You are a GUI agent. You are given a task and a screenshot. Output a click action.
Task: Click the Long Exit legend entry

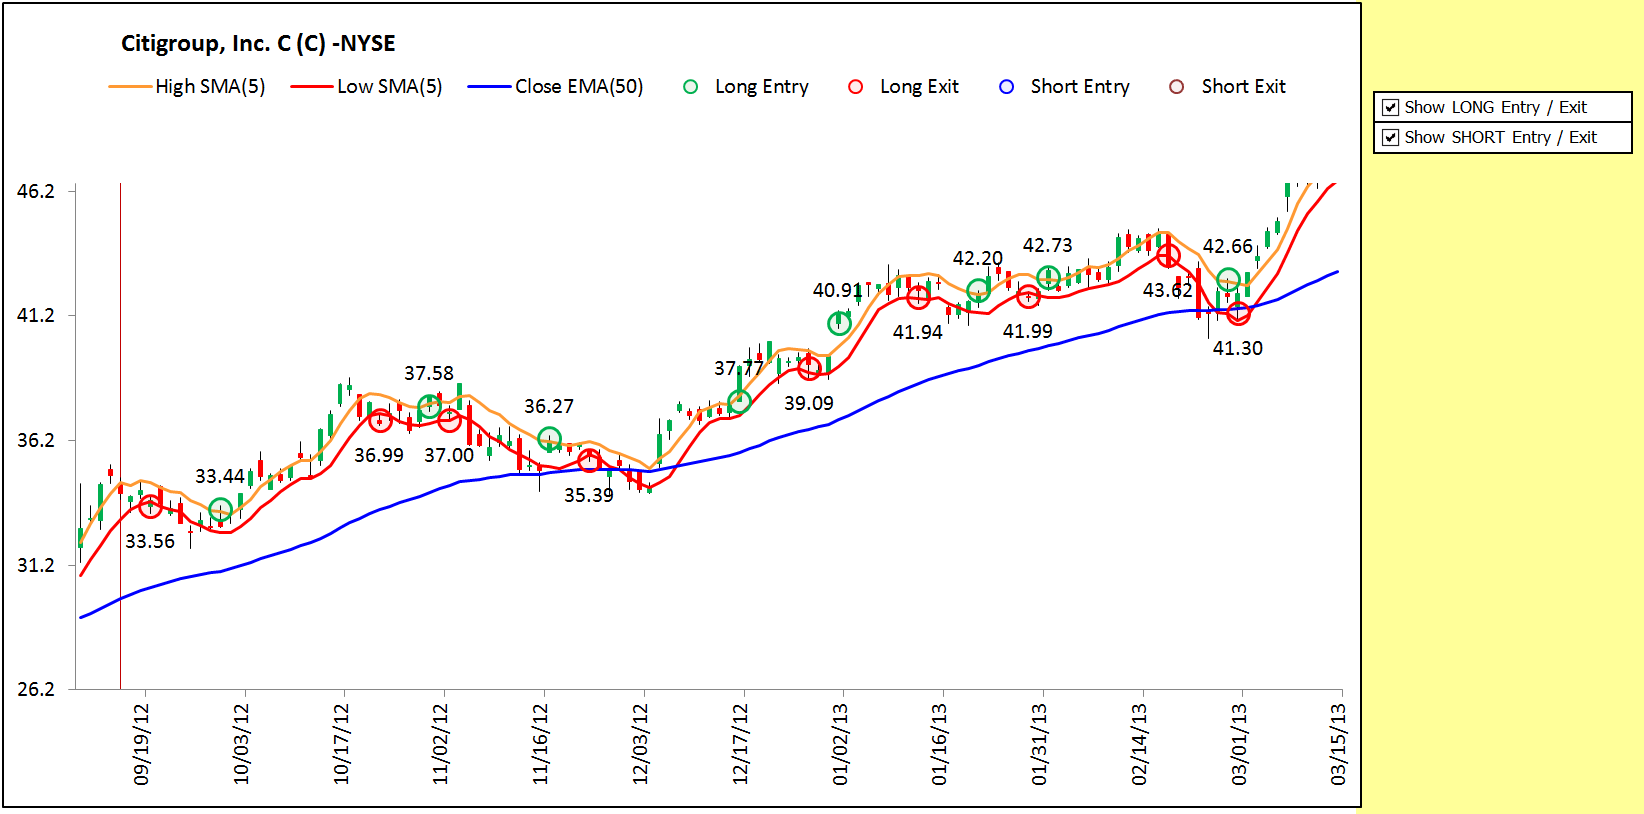tap(904, 87)
